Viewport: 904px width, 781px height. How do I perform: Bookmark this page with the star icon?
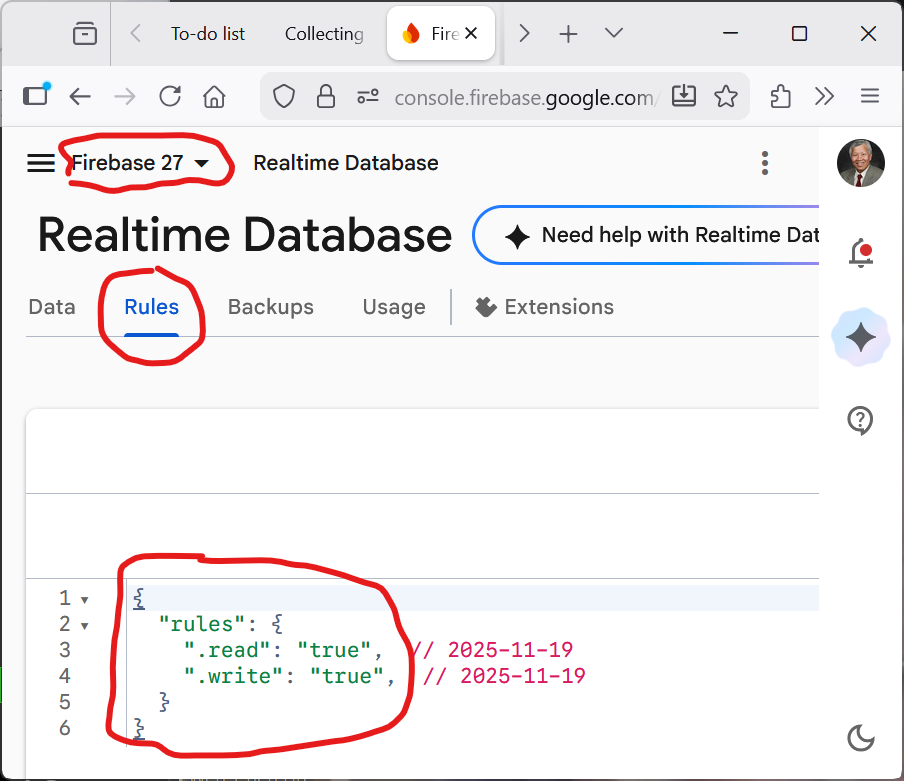pyautogui.click(x=726, y=96)
